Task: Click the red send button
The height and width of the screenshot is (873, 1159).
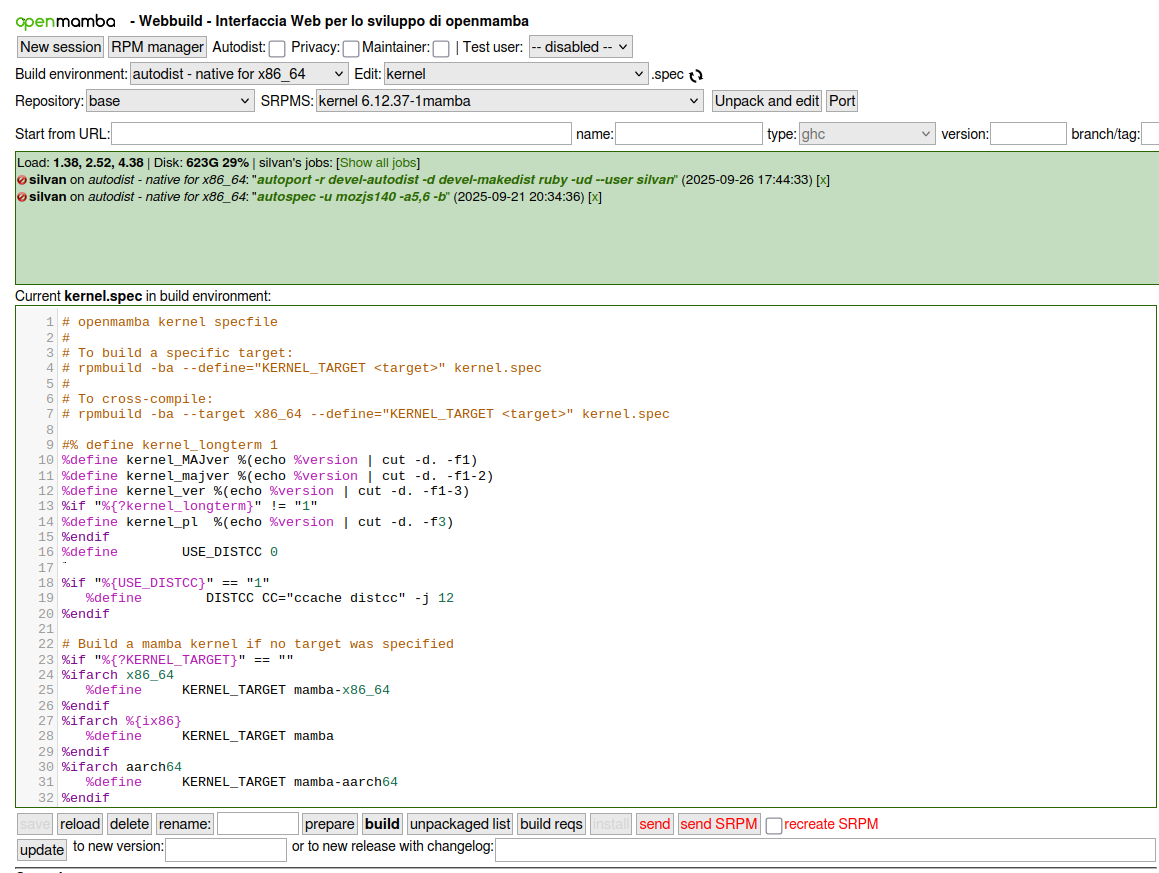Action: [x=655, y=824]
